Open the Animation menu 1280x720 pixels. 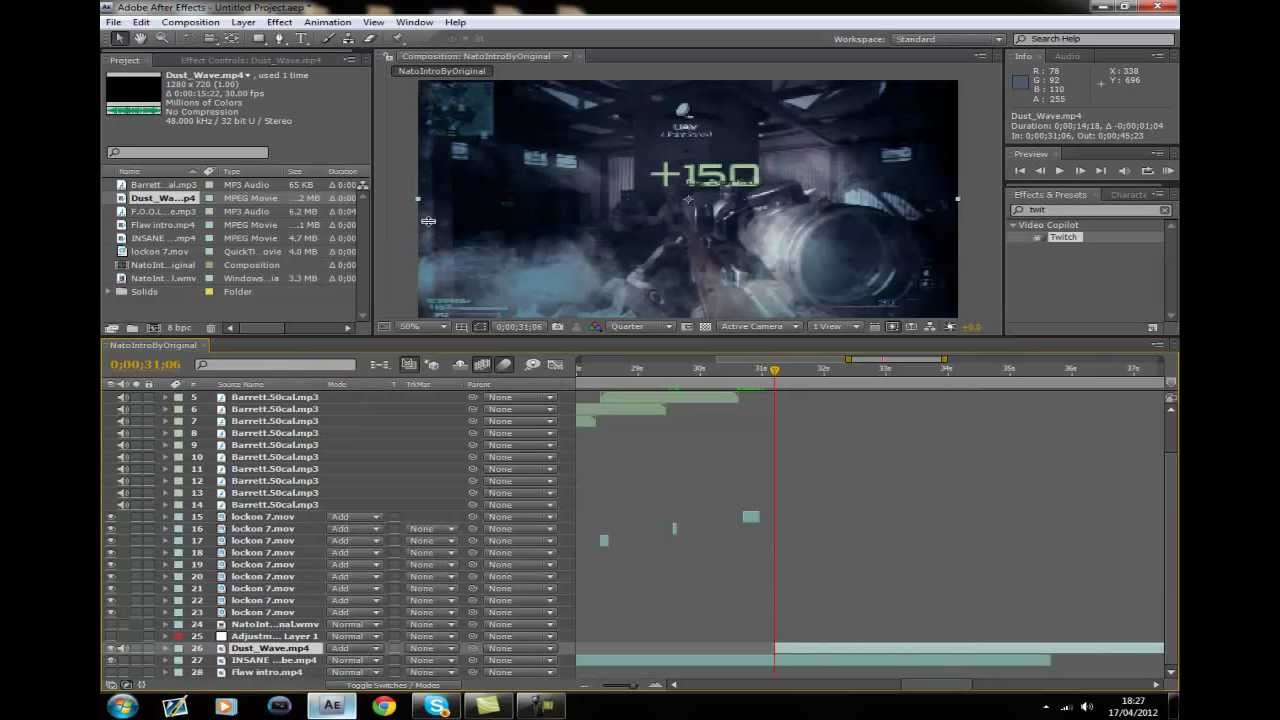click(327, 22)
